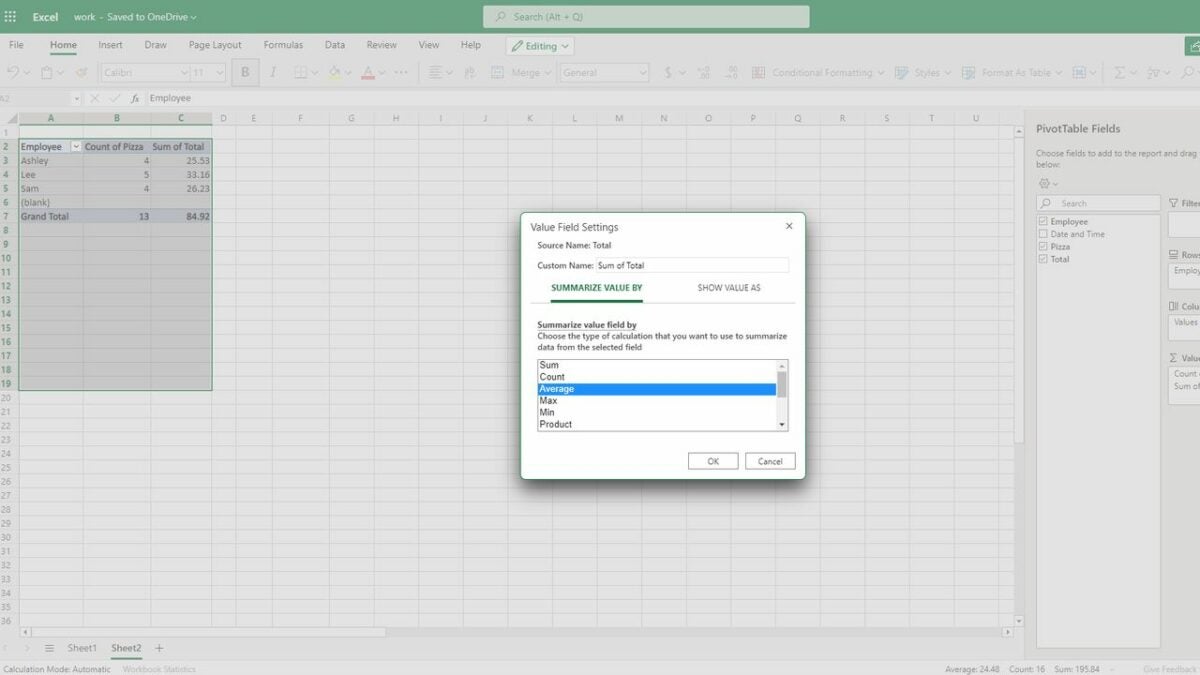
Task: Click the Italic formatting icon
Action: (272, 73)
